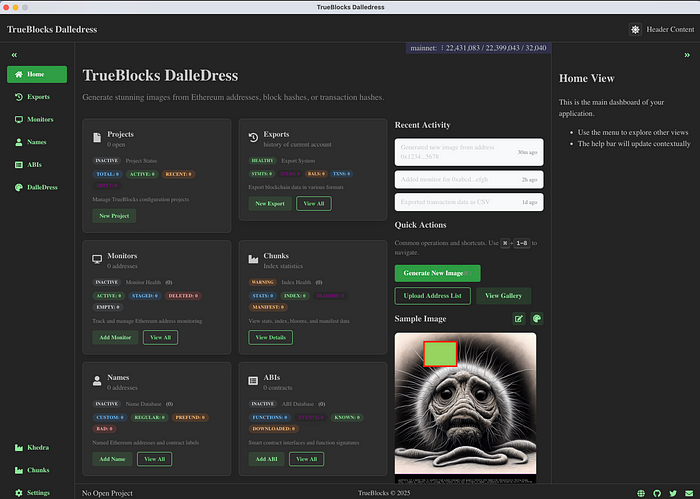
Task: Collapse the right help panel chevron
Action: coord(687,55)
